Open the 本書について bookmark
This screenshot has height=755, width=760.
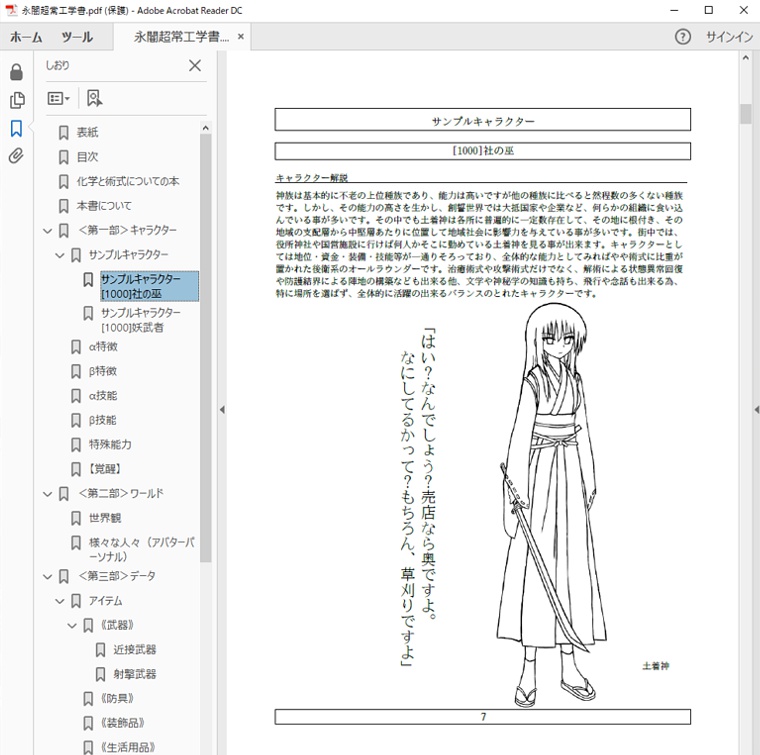click(104, 206)
